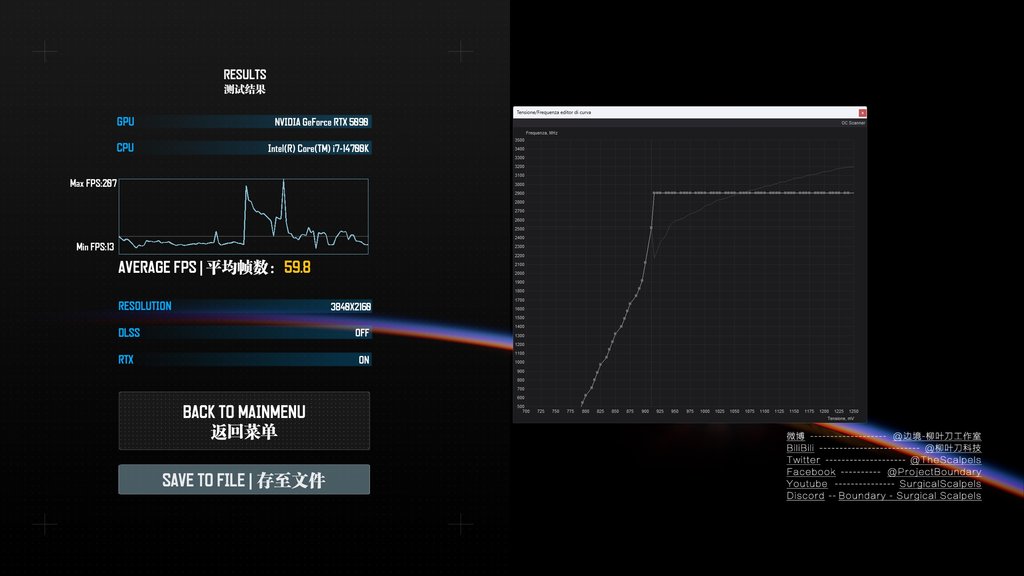Click the 3840X2160 resolution value
Image resolution: width=1024 pixels, height=576 pixels.
(351, 306)
